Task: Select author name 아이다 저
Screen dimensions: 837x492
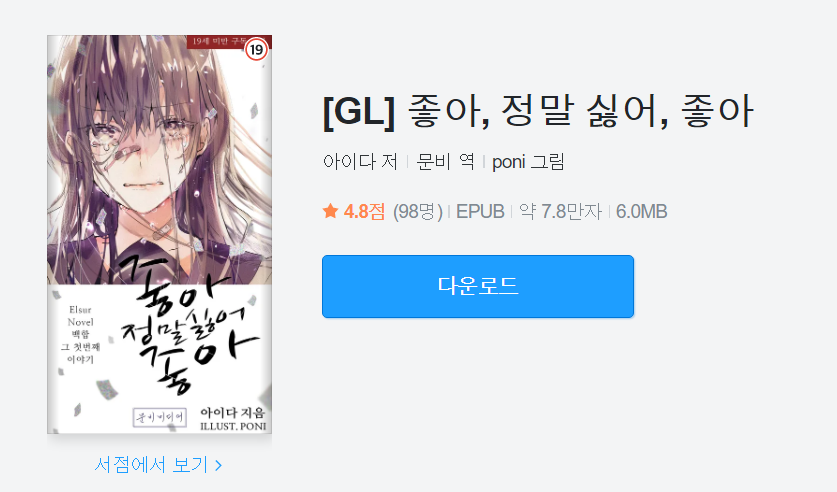Action: tap(360, 161)
